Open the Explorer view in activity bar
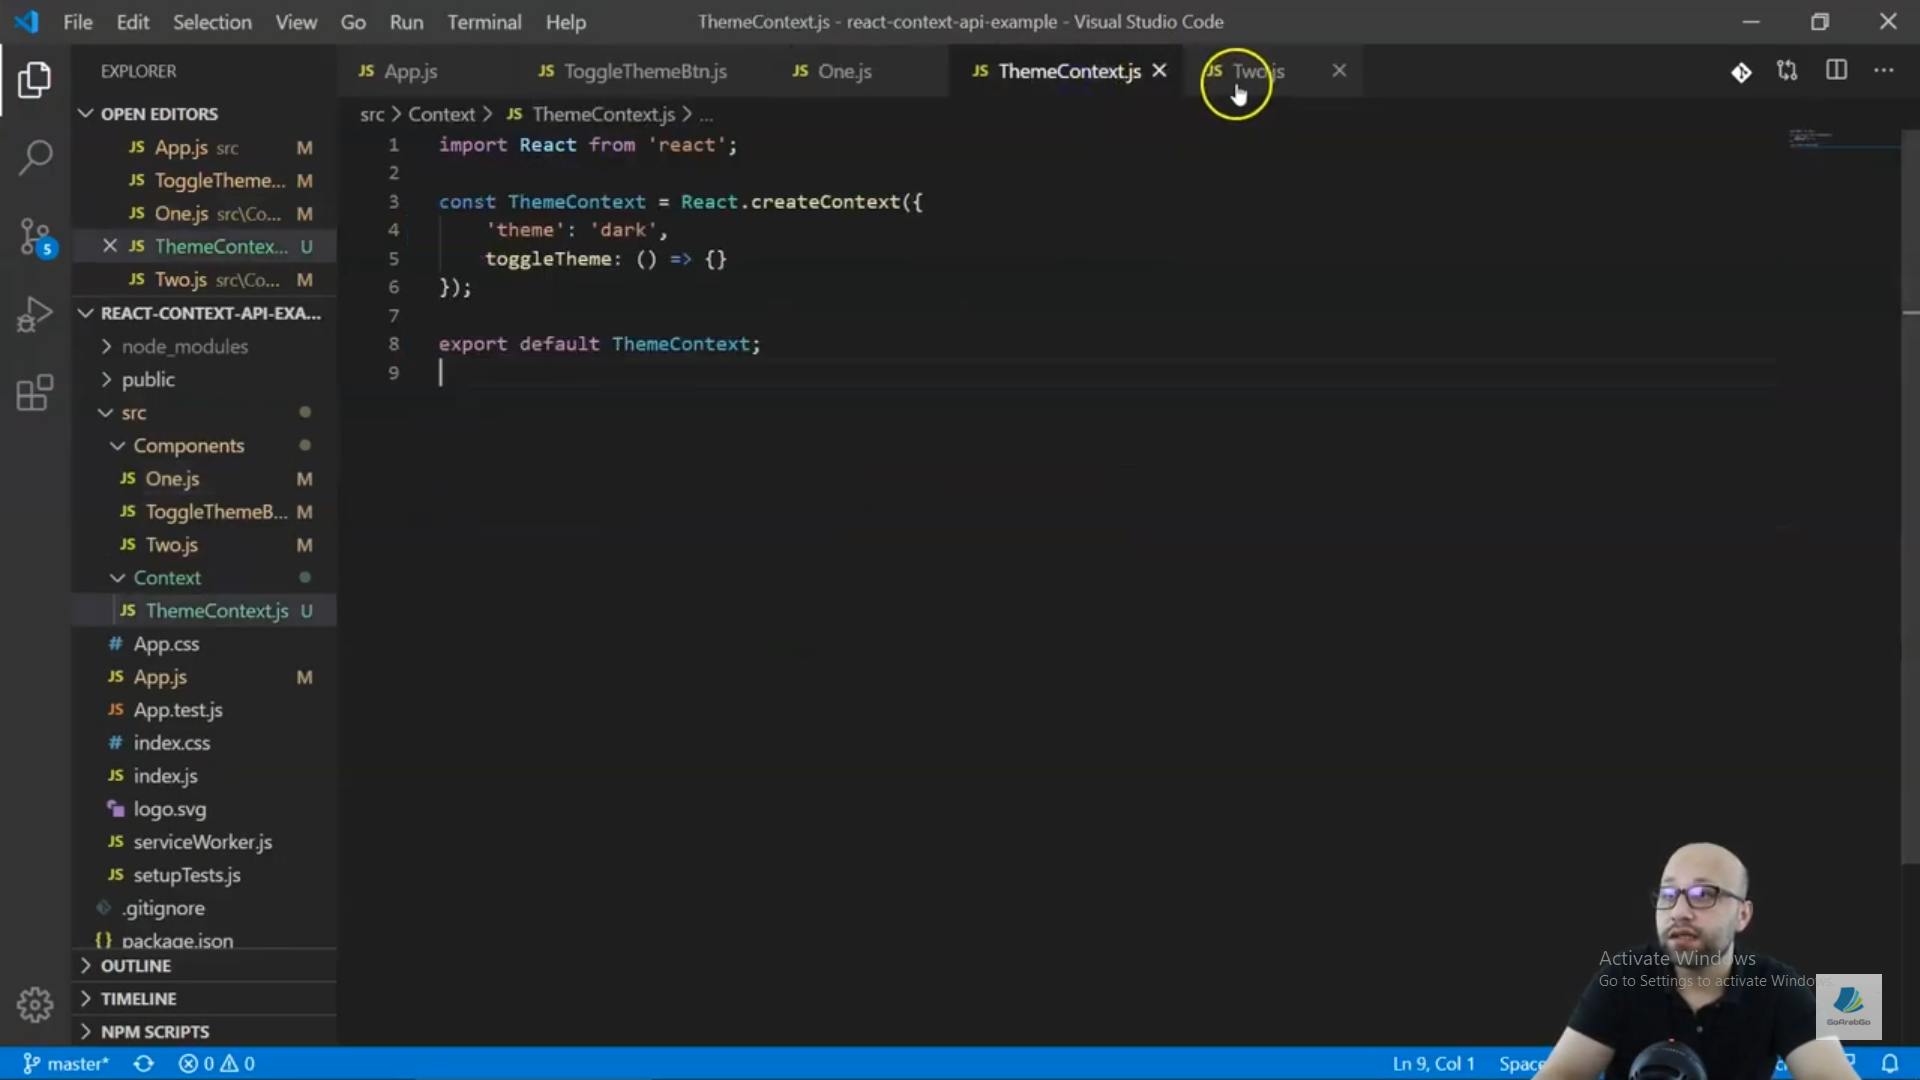Screen dimensions: 1920x1080 tap(35, 80)
